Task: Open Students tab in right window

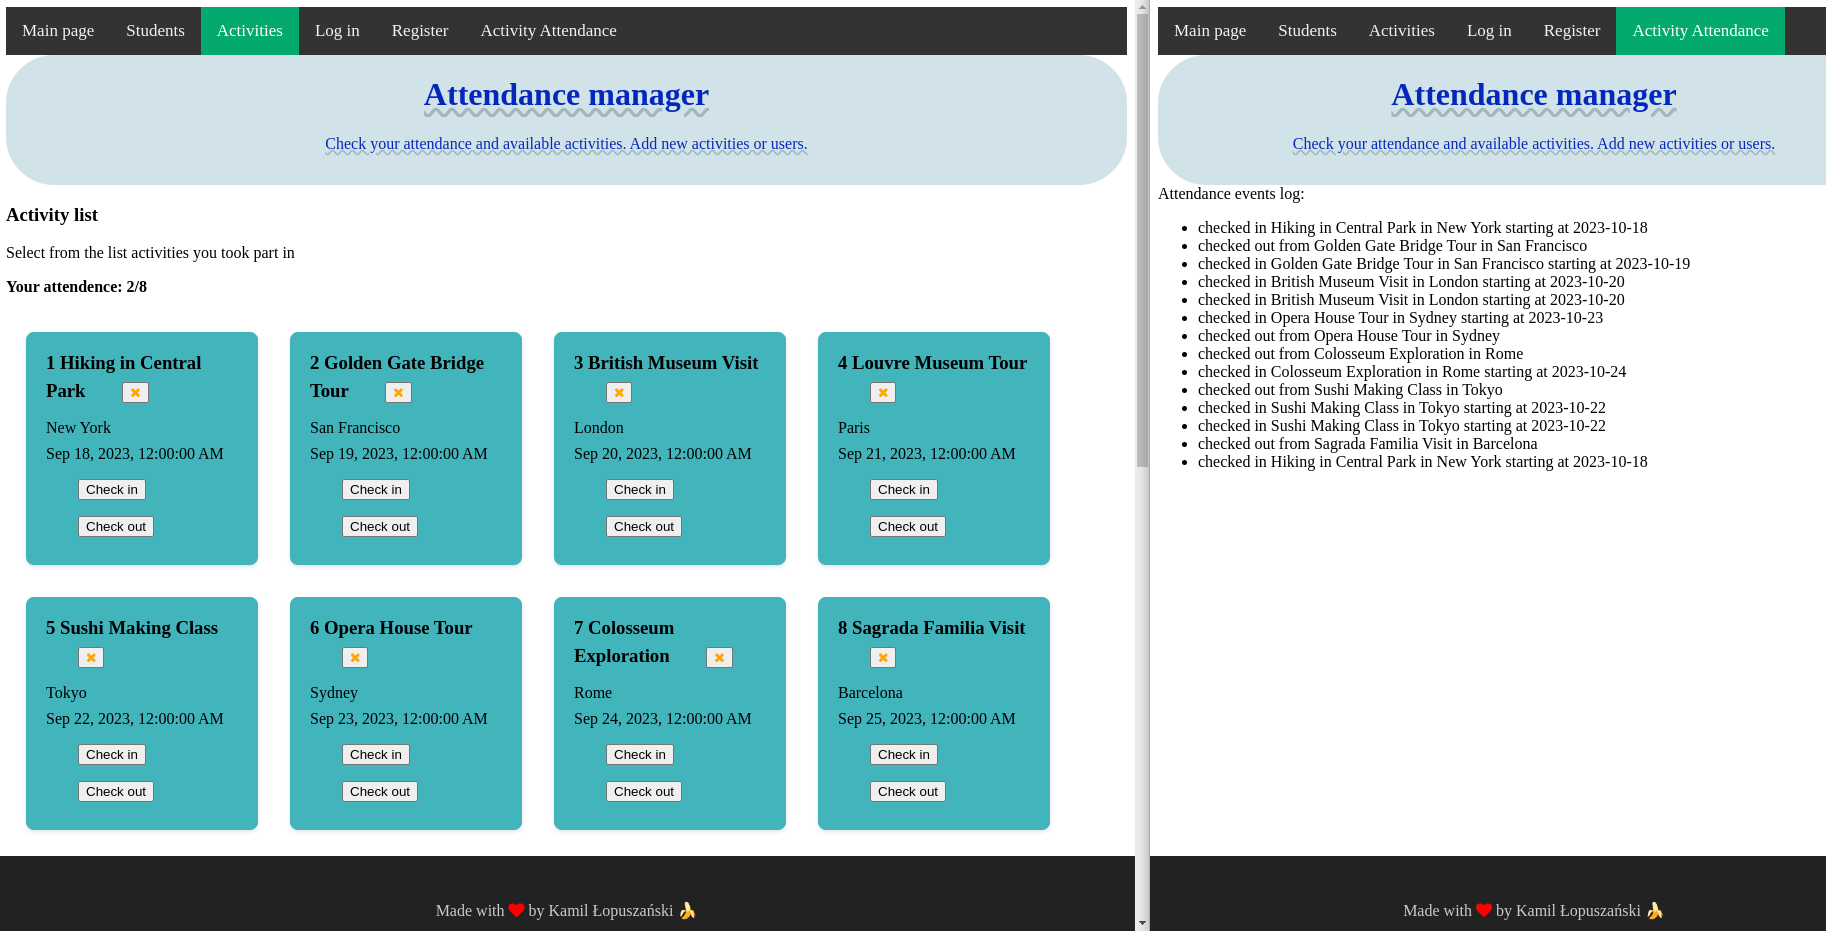Action: [x=1307, y=31]
